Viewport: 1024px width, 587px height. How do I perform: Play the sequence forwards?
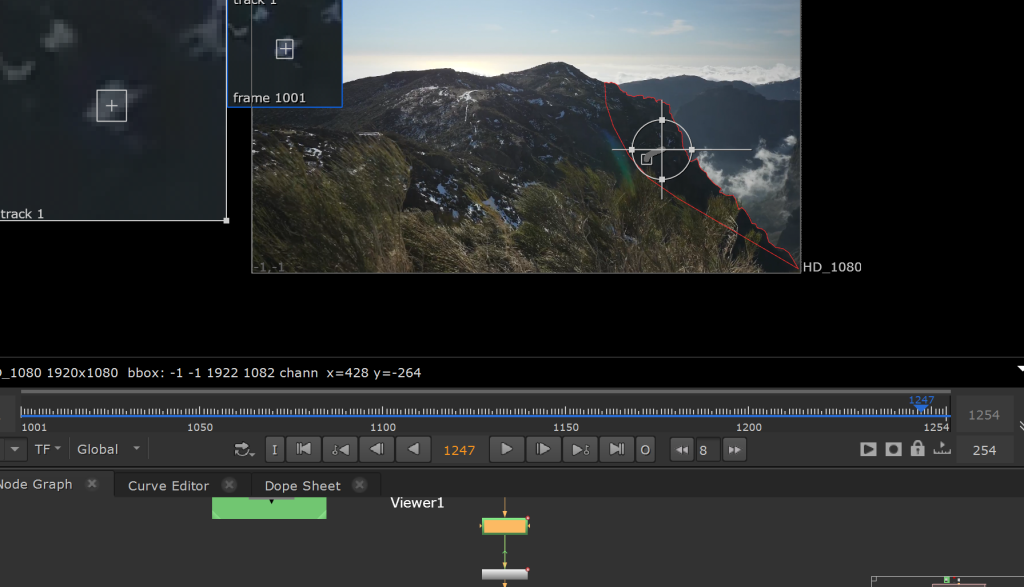click(506, 450)
